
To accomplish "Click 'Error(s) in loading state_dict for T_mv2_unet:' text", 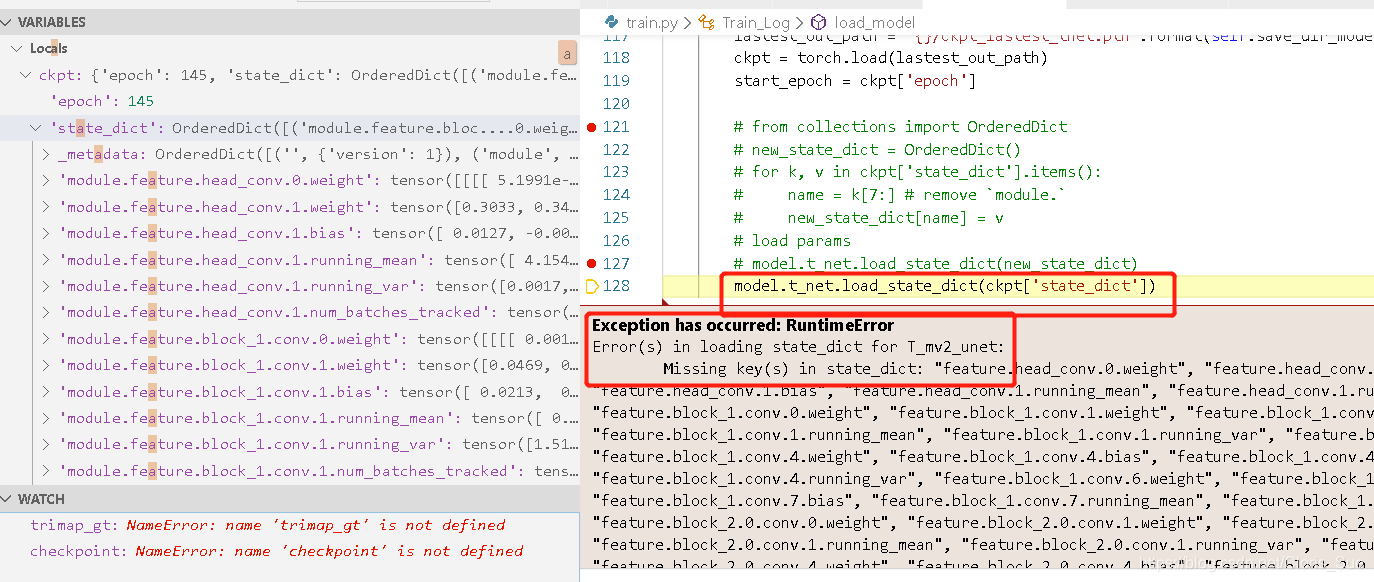I will (799, 347).
